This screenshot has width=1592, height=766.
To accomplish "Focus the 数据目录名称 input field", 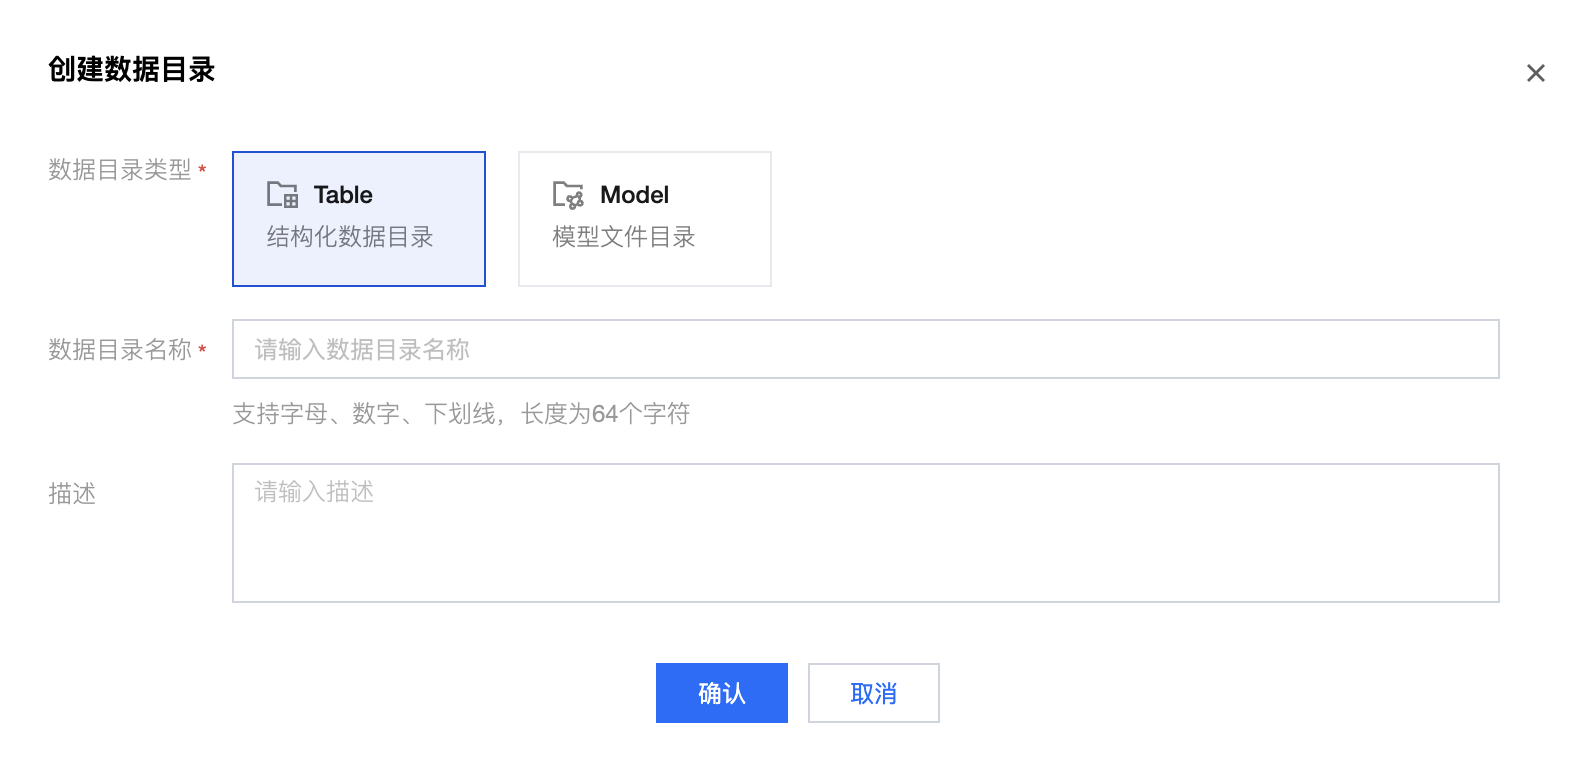I will pyautogui.click(x=865, y=349).
